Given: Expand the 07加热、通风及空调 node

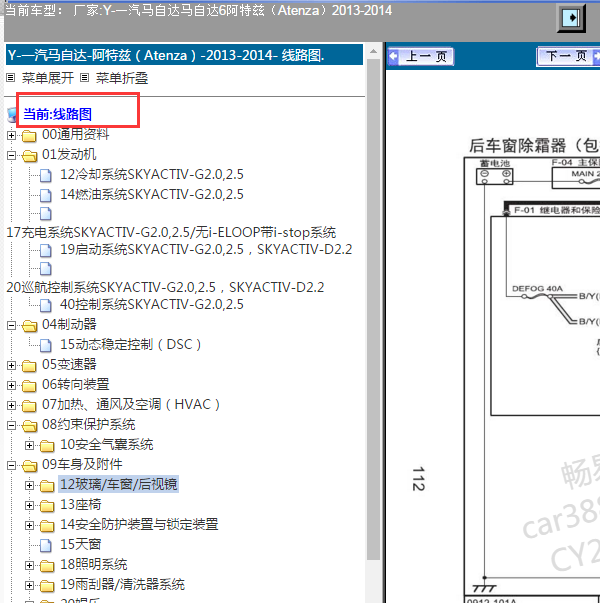Looking at the screenshot, I should (12, 405).
